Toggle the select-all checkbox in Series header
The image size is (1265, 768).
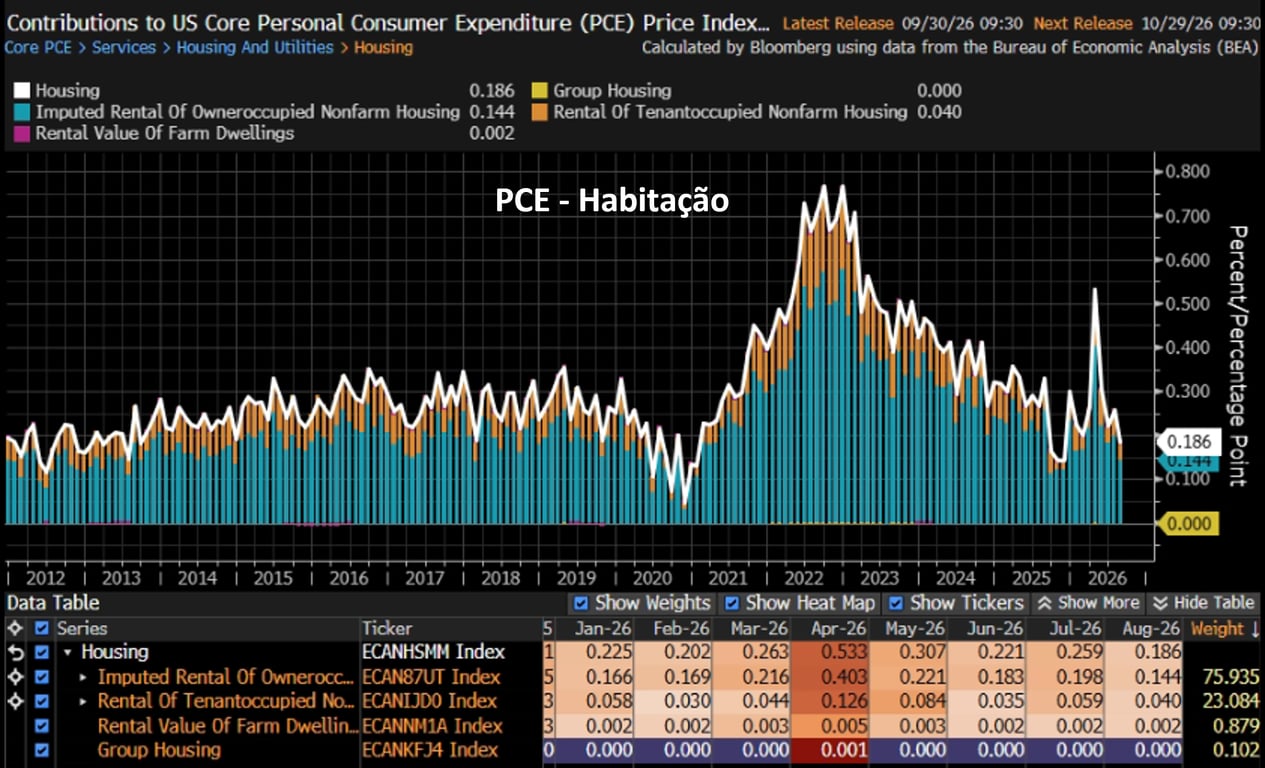point(41,629)
